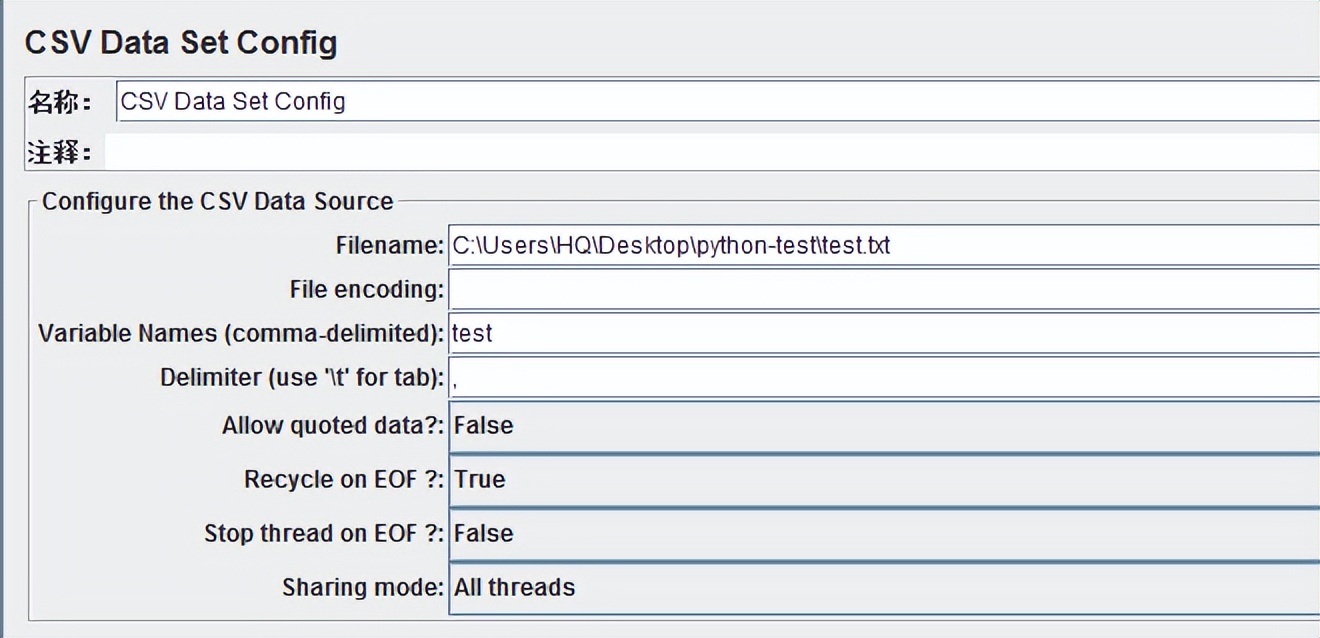The image size is (1320, 638).
Task: Click the Filename: label
Action: [x=389, y=246]
